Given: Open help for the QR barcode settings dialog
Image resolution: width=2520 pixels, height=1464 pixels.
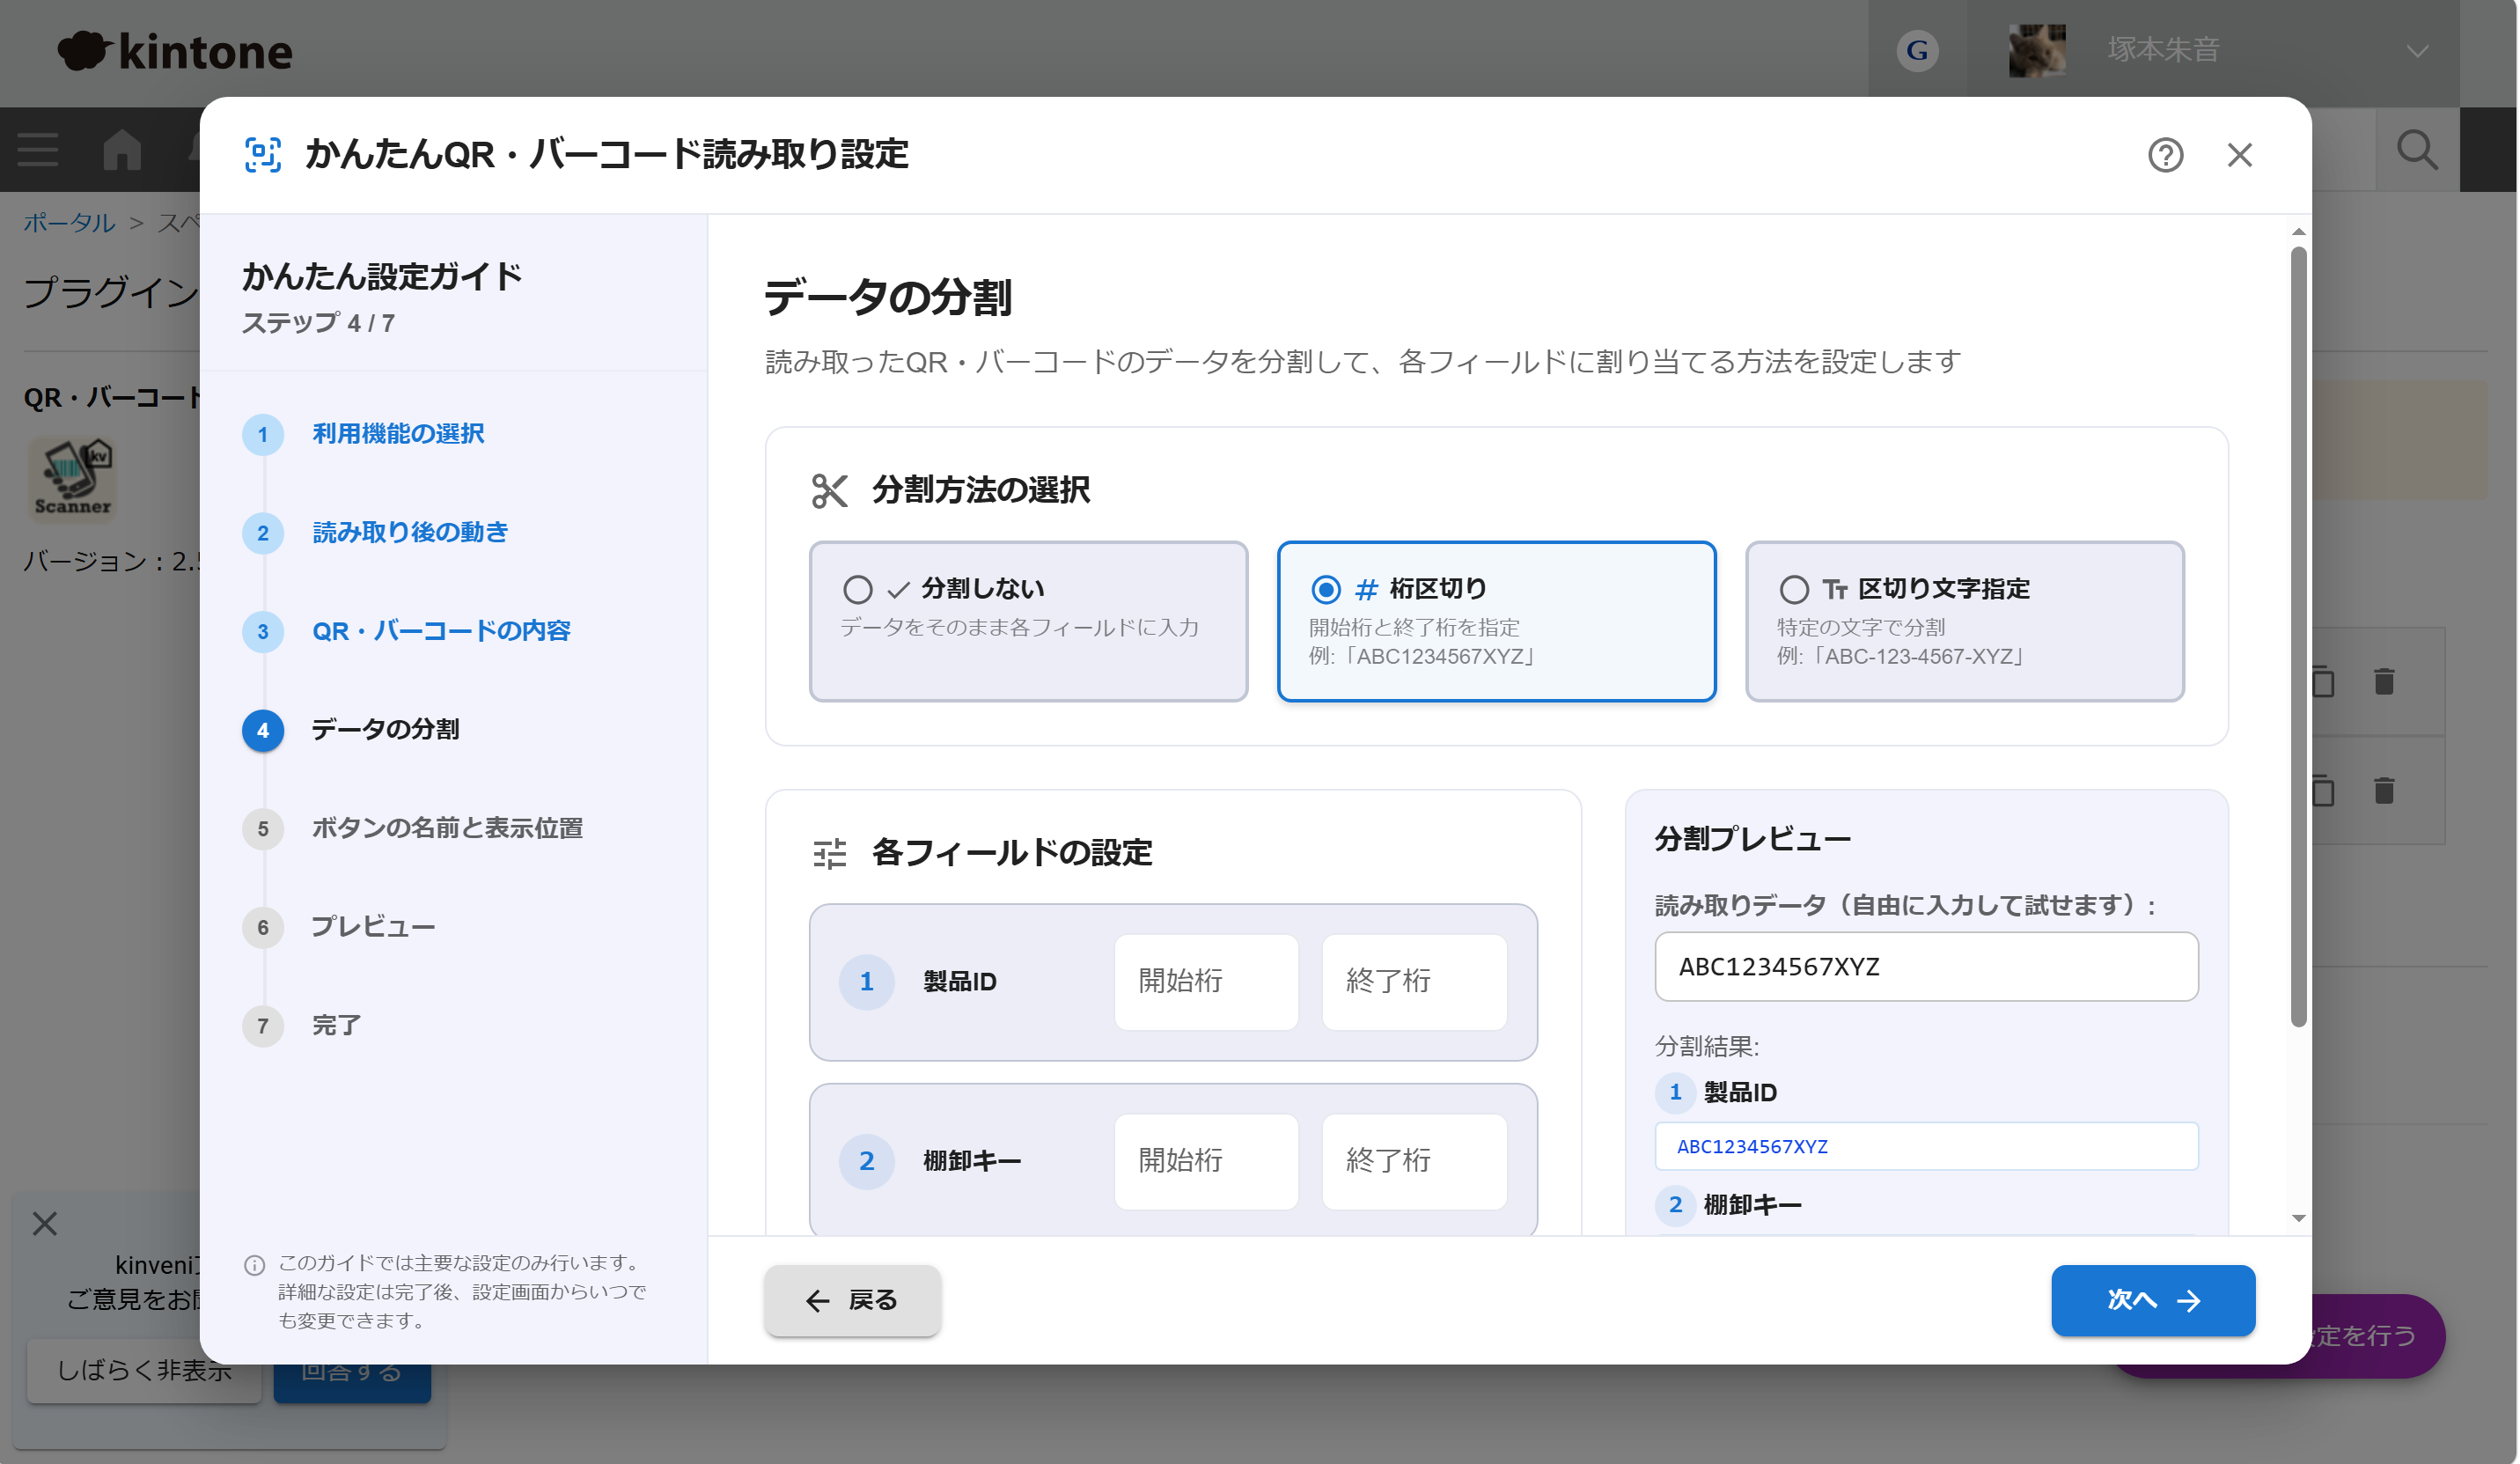Looking at the screenshot, I should click(2166, 155).
